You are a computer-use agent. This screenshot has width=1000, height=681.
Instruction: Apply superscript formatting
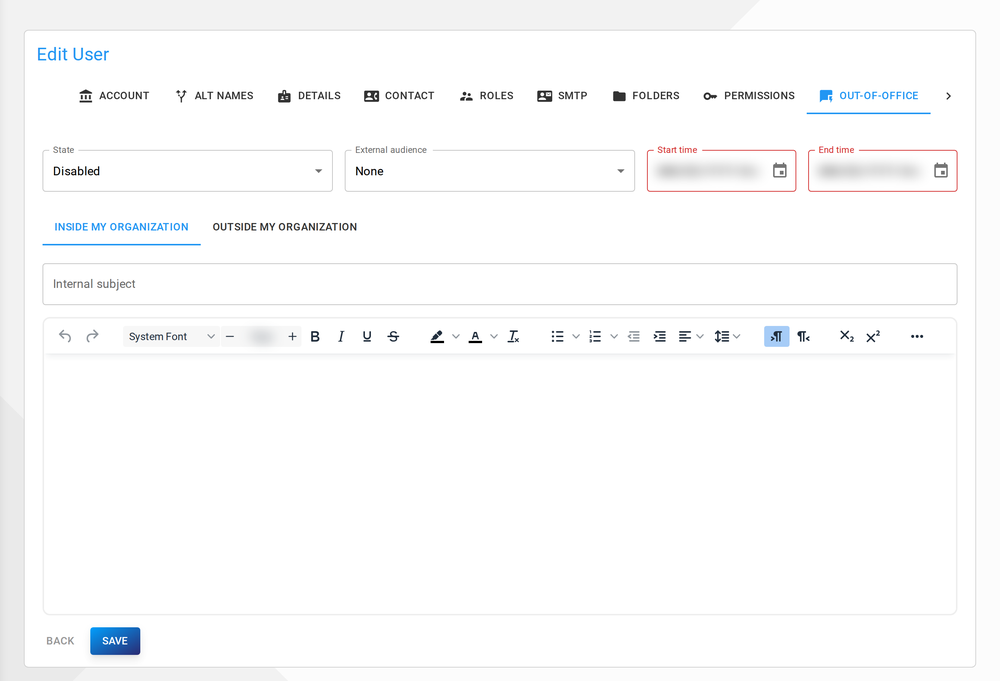pyautogui.click(x=873, y=336)
